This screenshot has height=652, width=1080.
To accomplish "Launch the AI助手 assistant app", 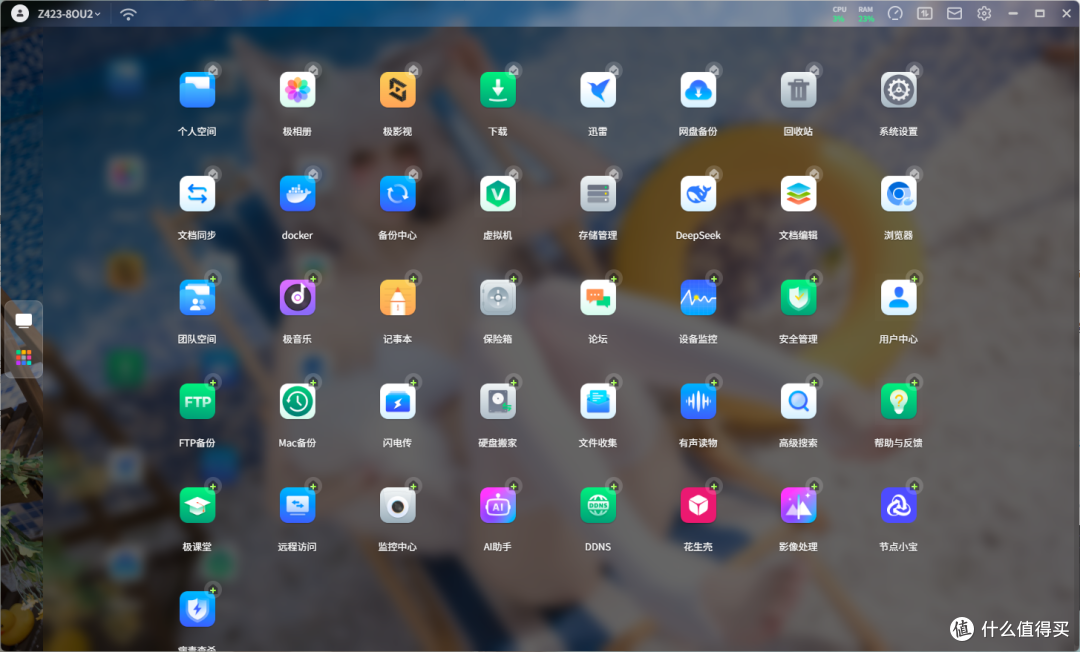I will pyautogui.click(x=498, y=506).
